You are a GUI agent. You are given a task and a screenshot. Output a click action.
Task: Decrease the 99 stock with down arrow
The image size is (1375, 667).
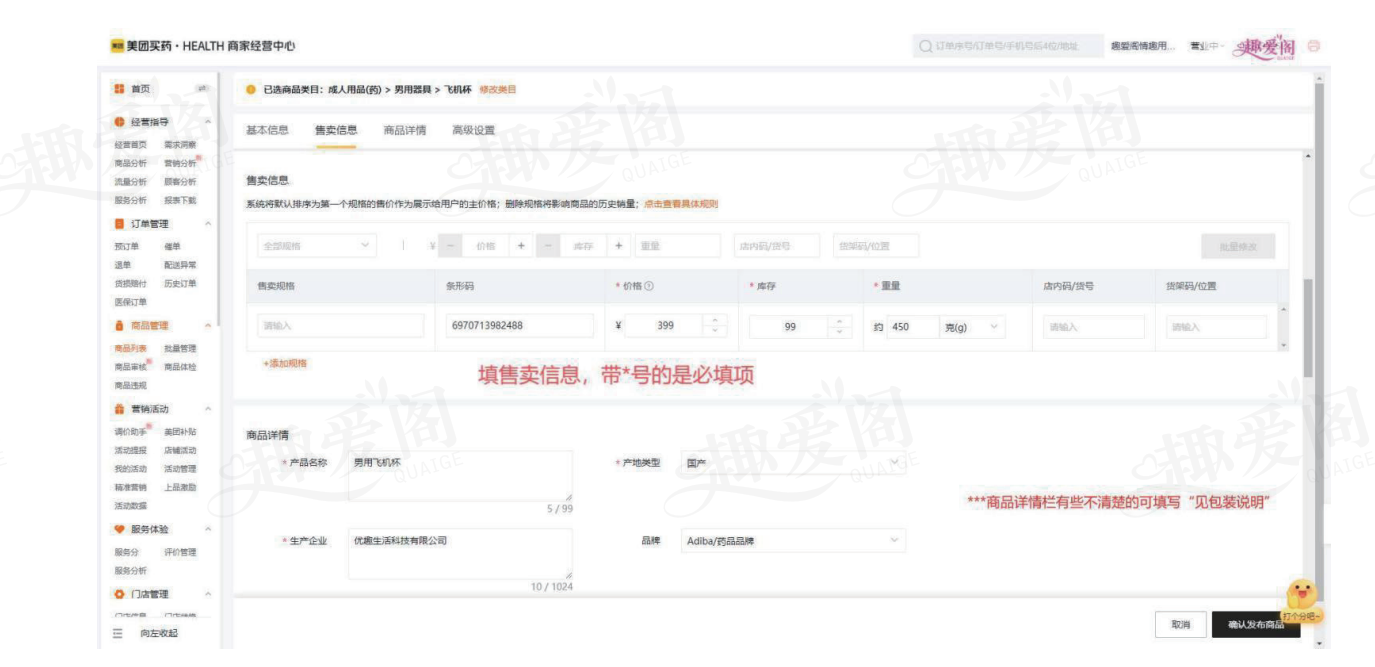click(841, 332)
